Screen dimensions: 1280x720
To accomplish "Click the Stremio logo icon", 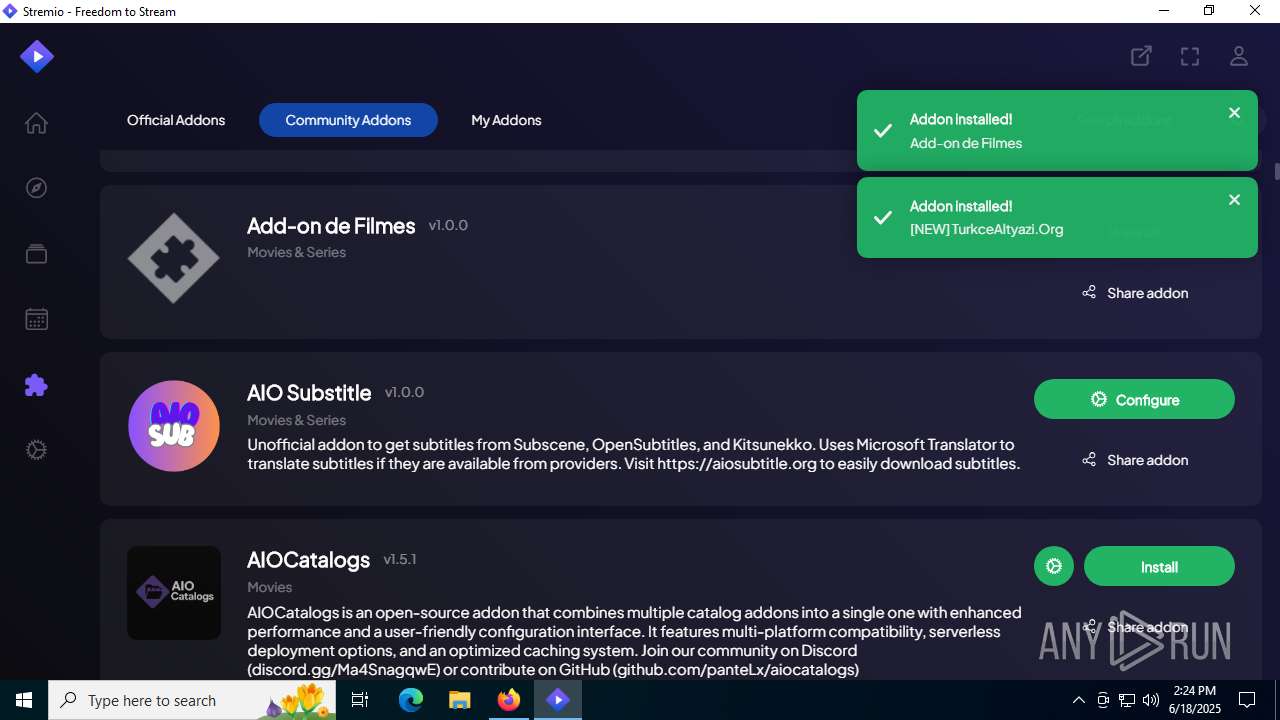I will click(37, 56).
